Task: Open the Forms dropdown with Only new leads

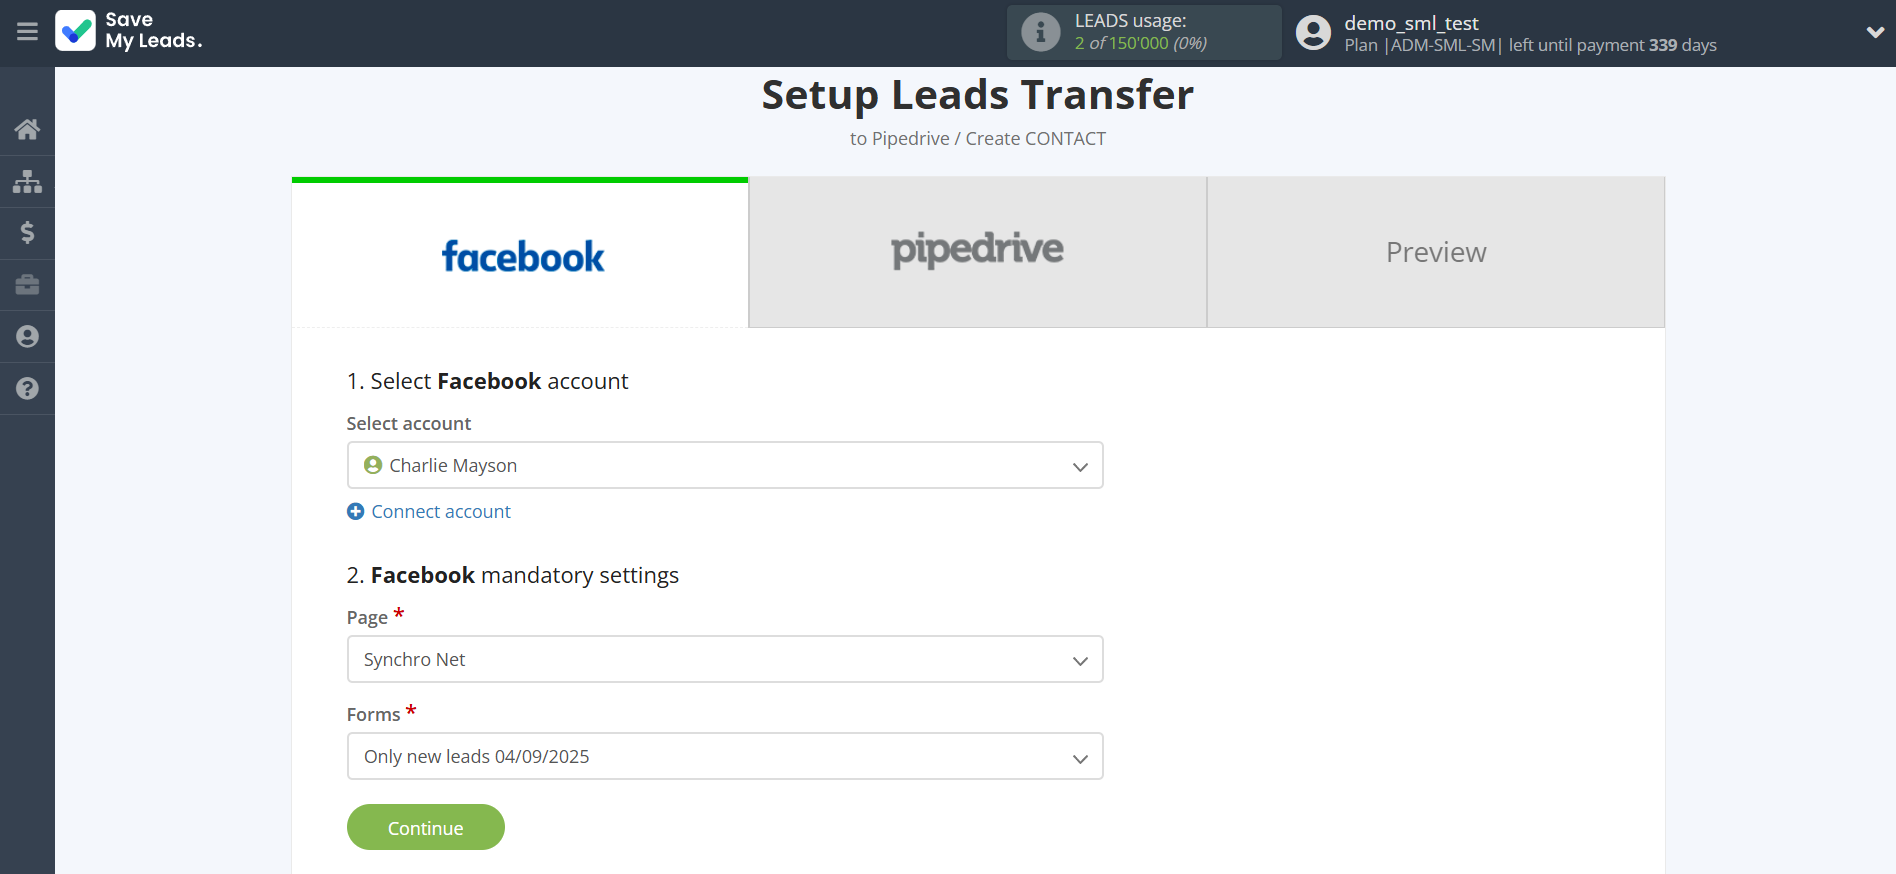Action: (x=724, y=756)
